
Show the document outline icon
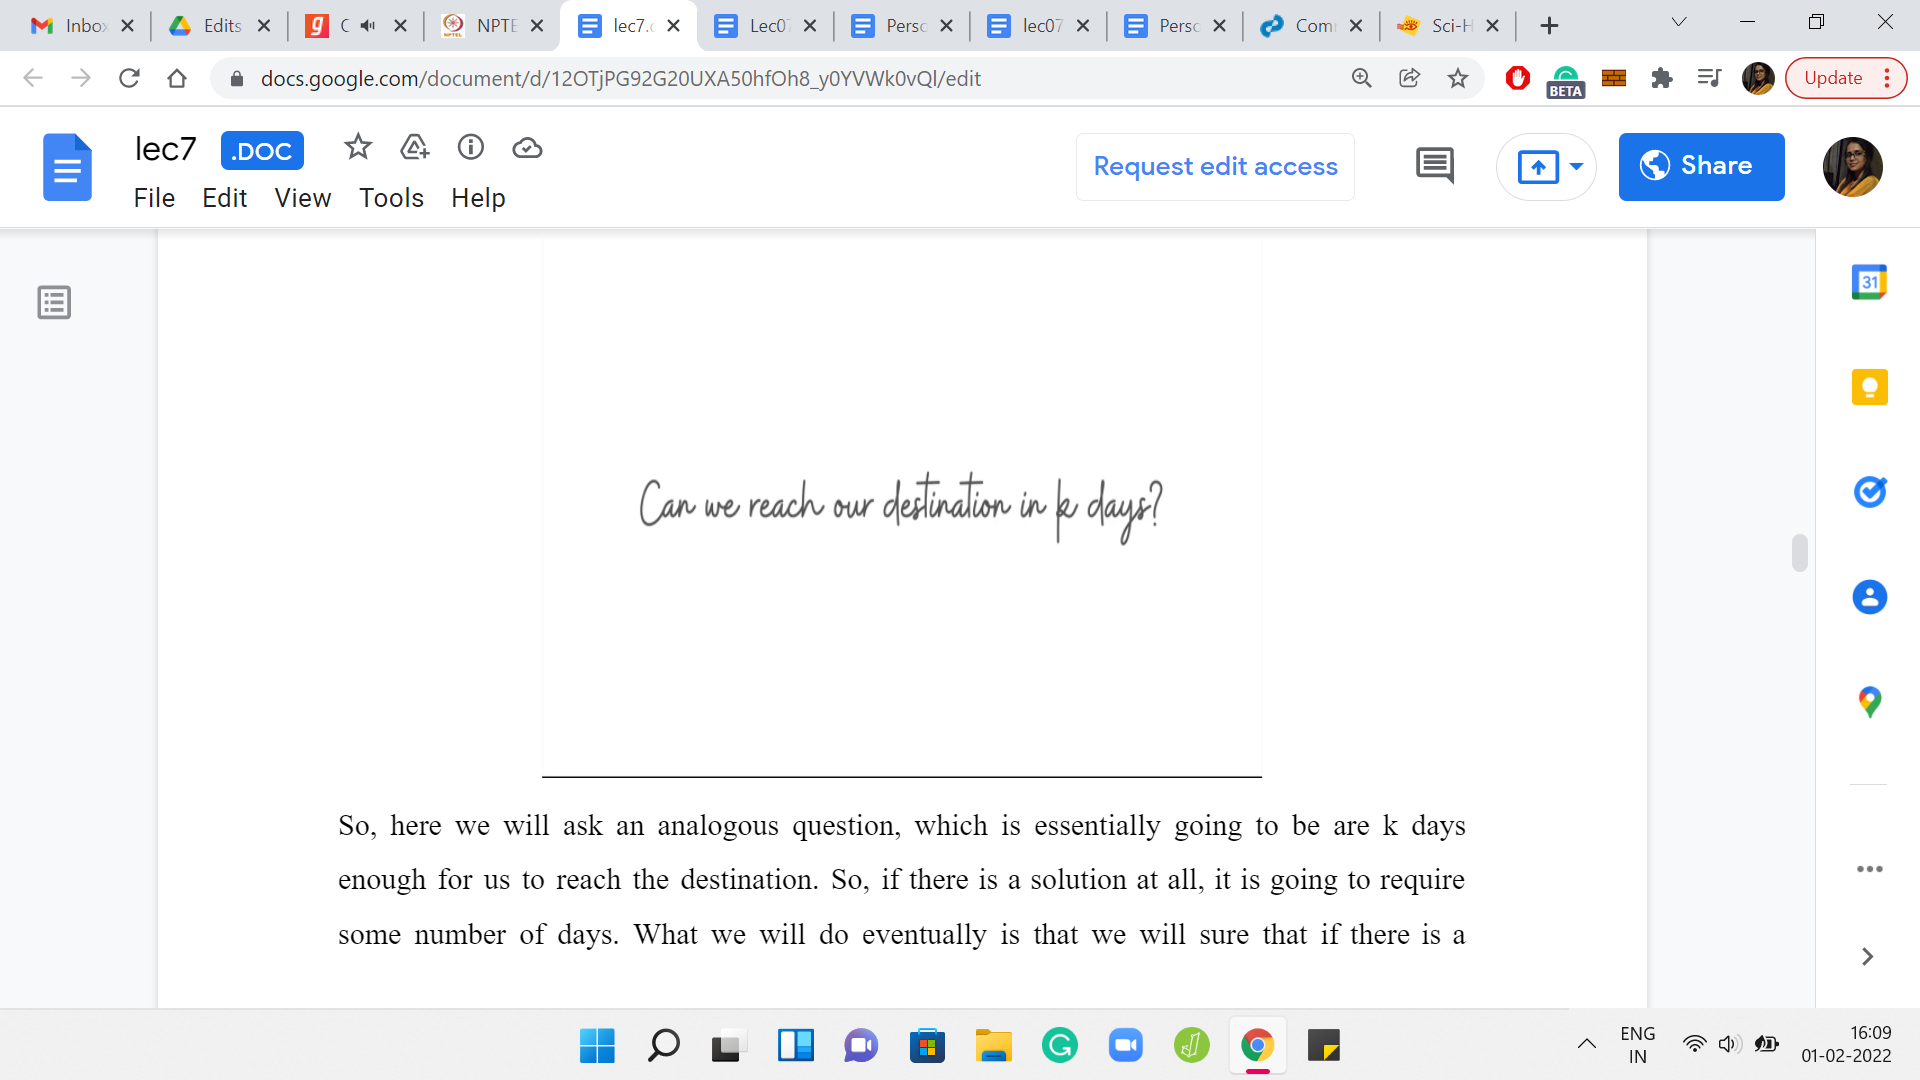coord(54,302)
